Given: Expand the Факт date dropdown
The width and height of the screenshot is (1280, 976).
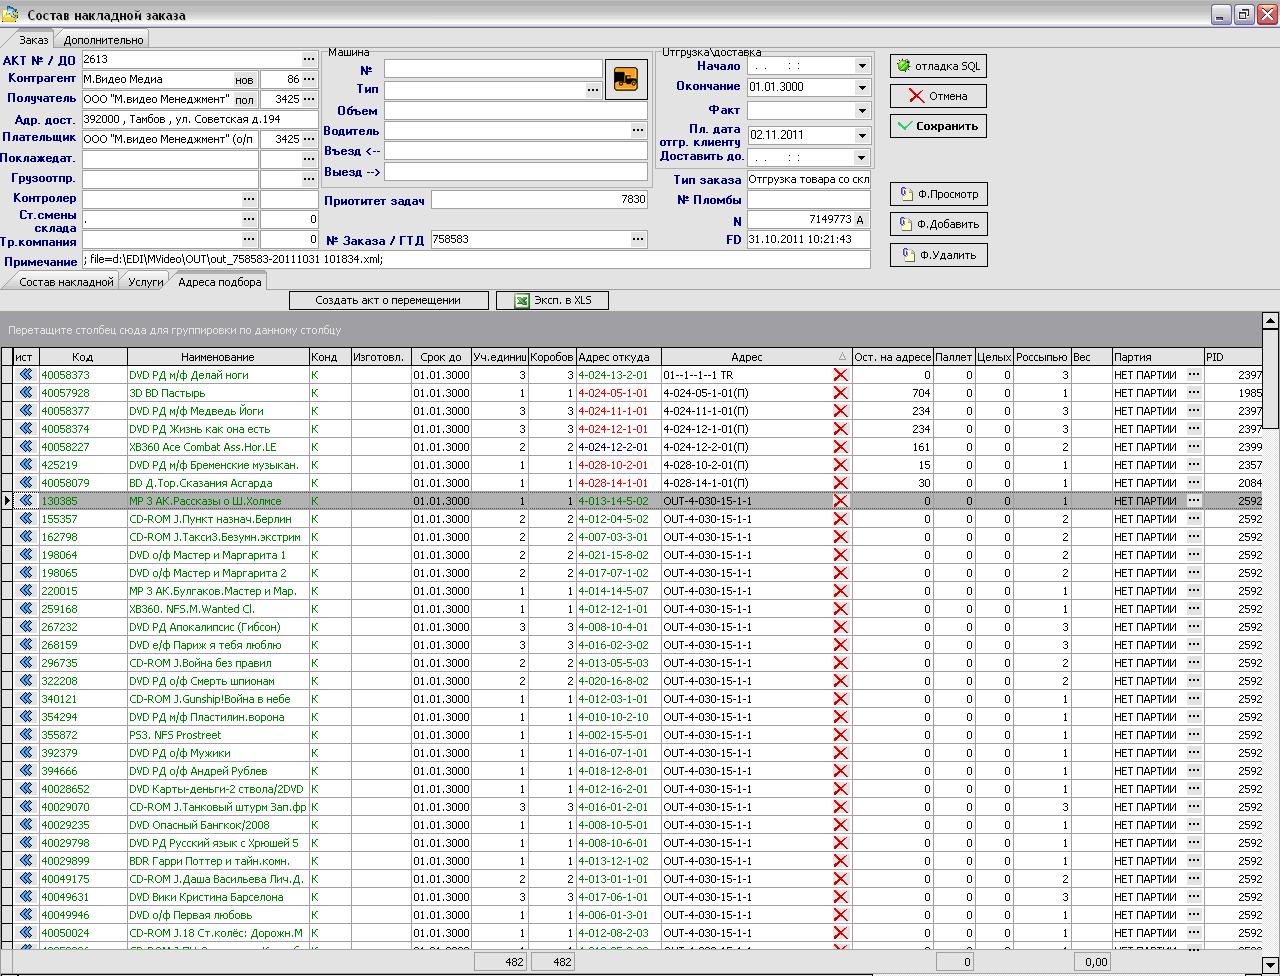Looking at the screenshot, I should 862,111.
